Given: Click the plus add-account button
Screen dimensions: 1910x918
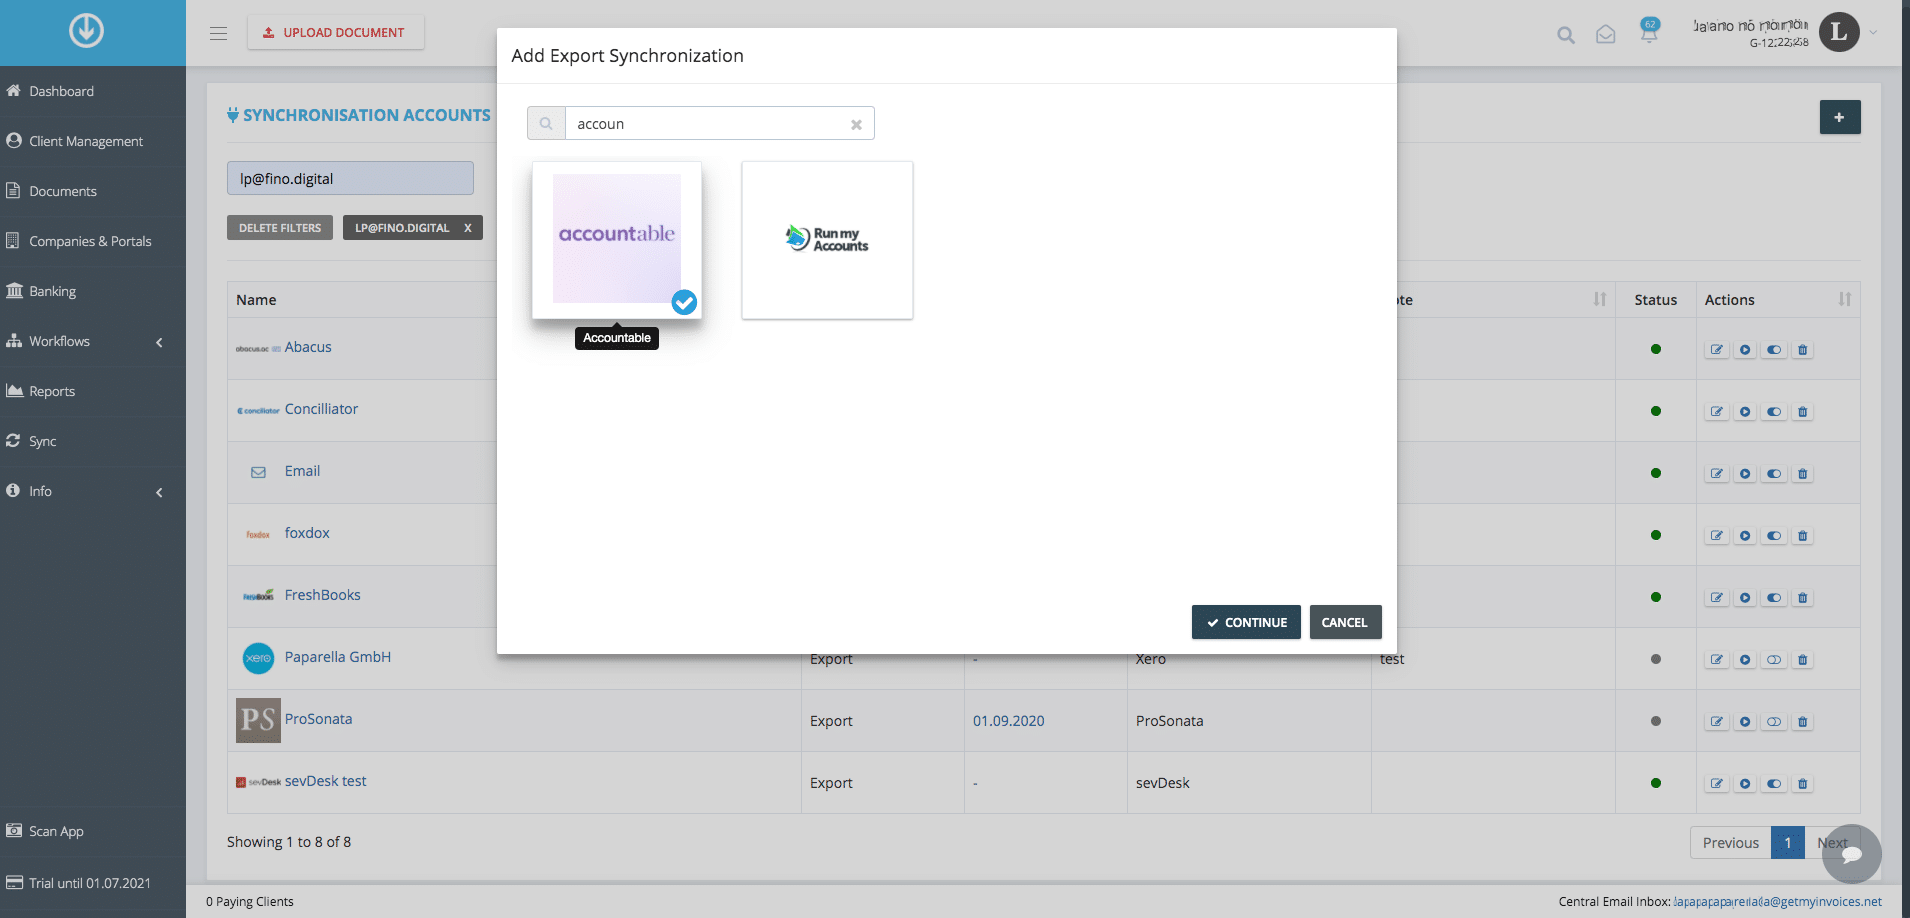Looking at the screenshot, I should pyautogui.click(x=1840, y=117).
